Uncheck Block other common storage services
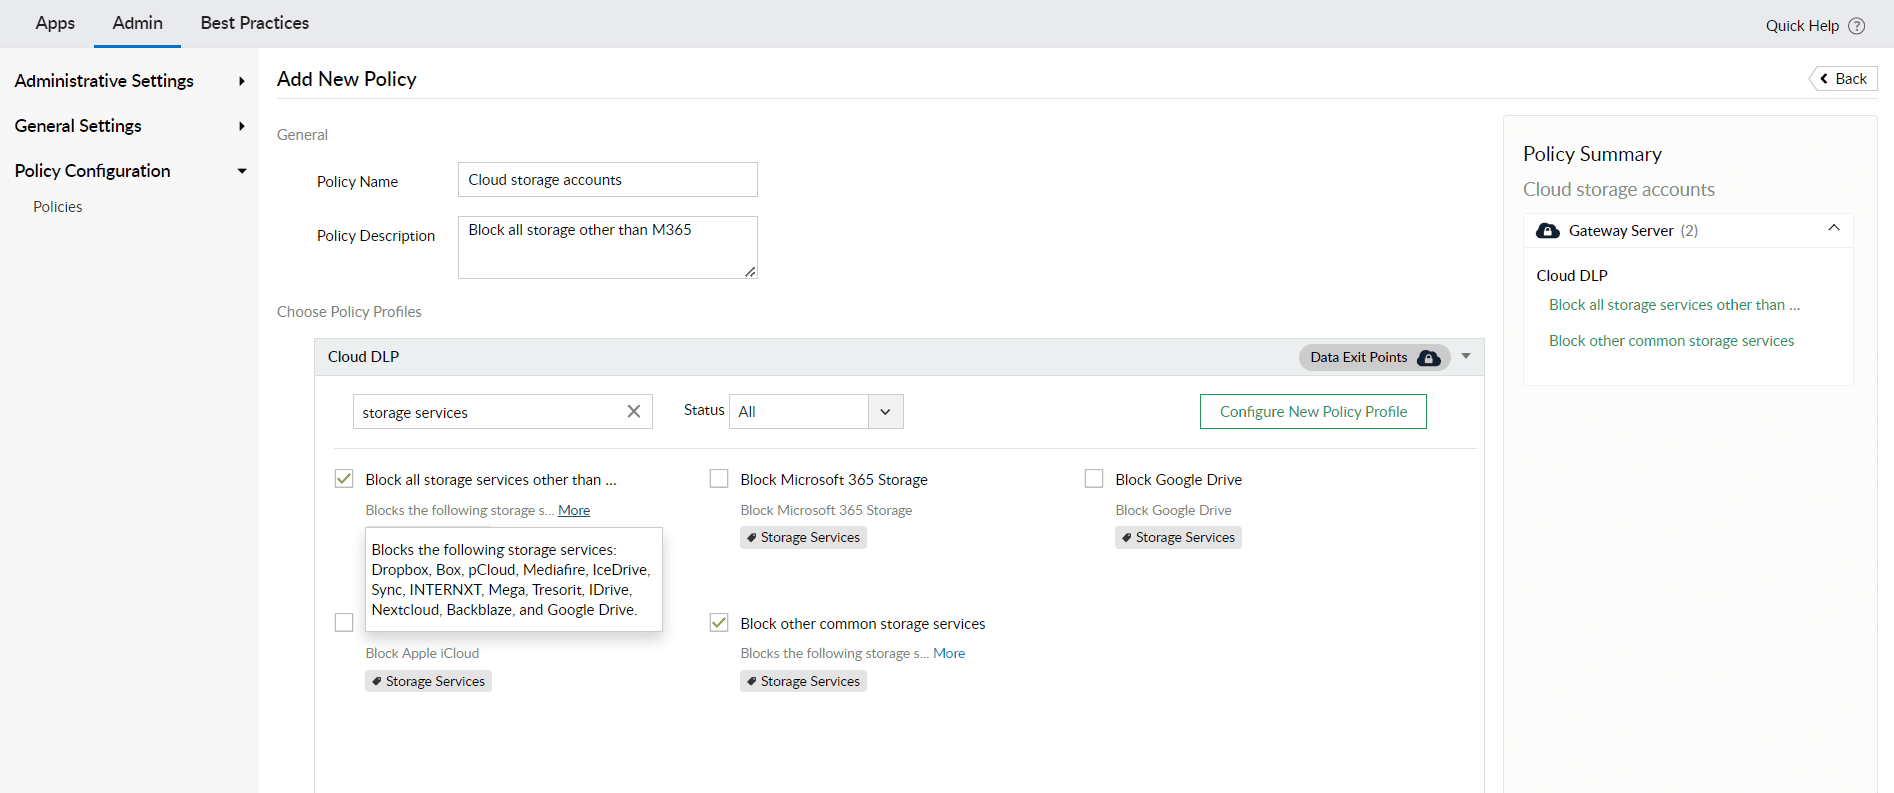This screenshot has width=1894, height=793. coord(719,623)
